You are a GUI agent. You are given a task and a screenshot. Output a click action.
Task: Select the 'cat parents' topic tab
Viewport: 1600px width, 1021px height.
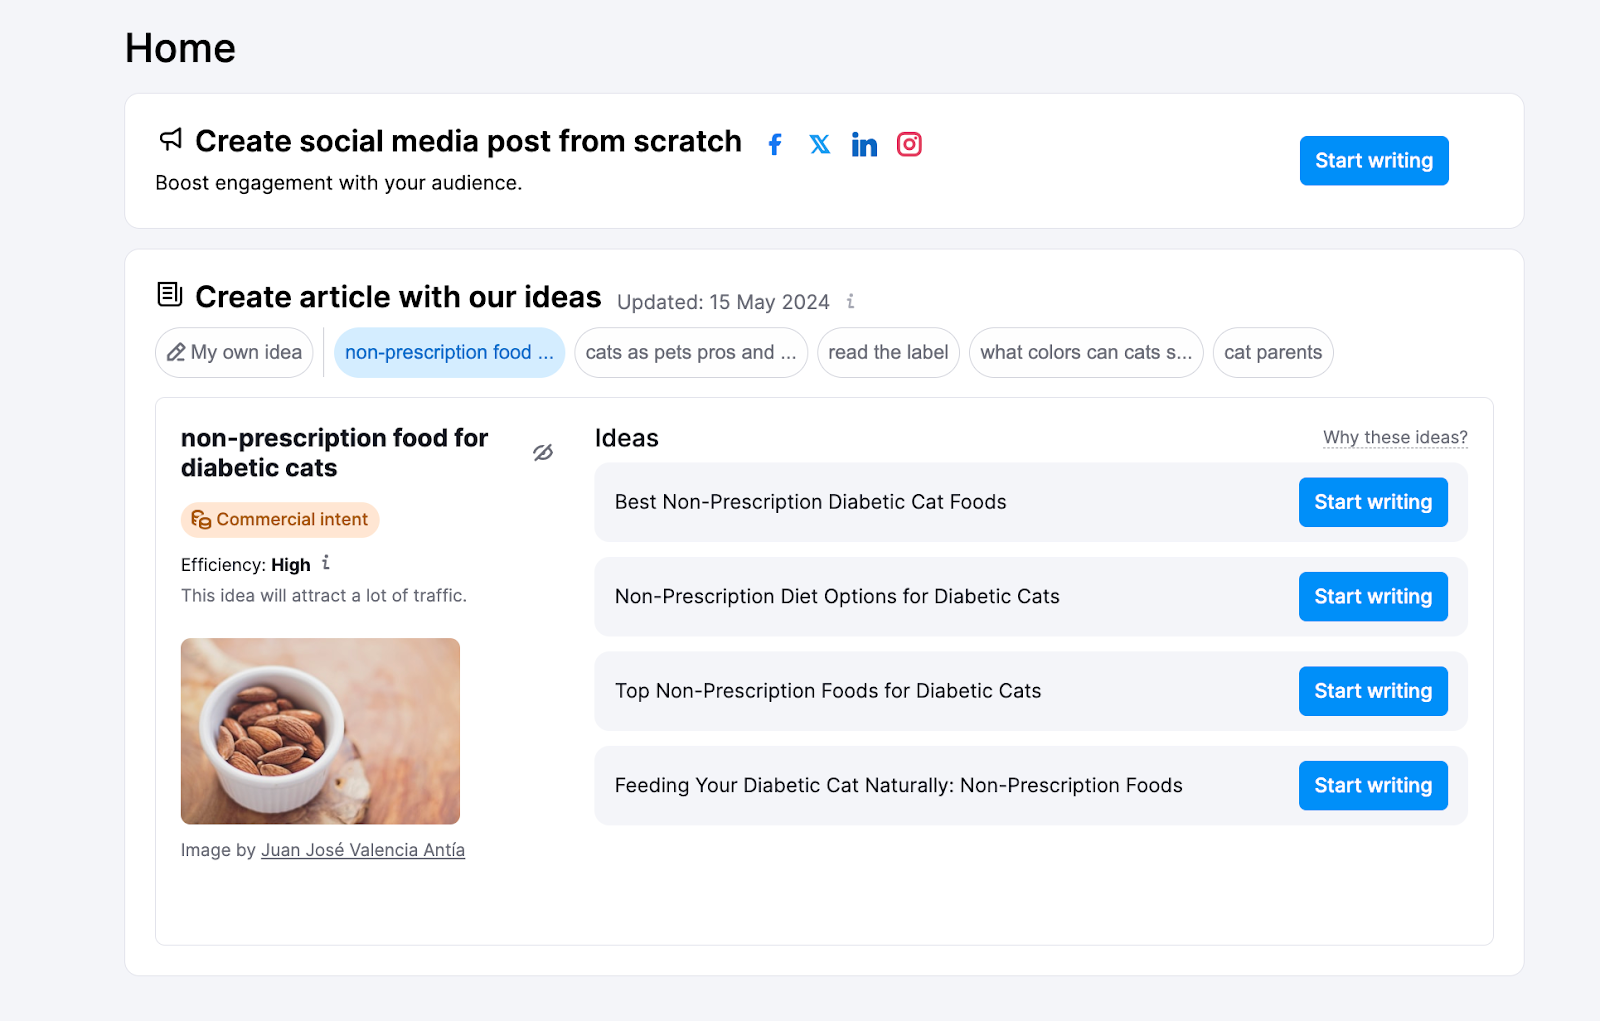[1272, 352]
